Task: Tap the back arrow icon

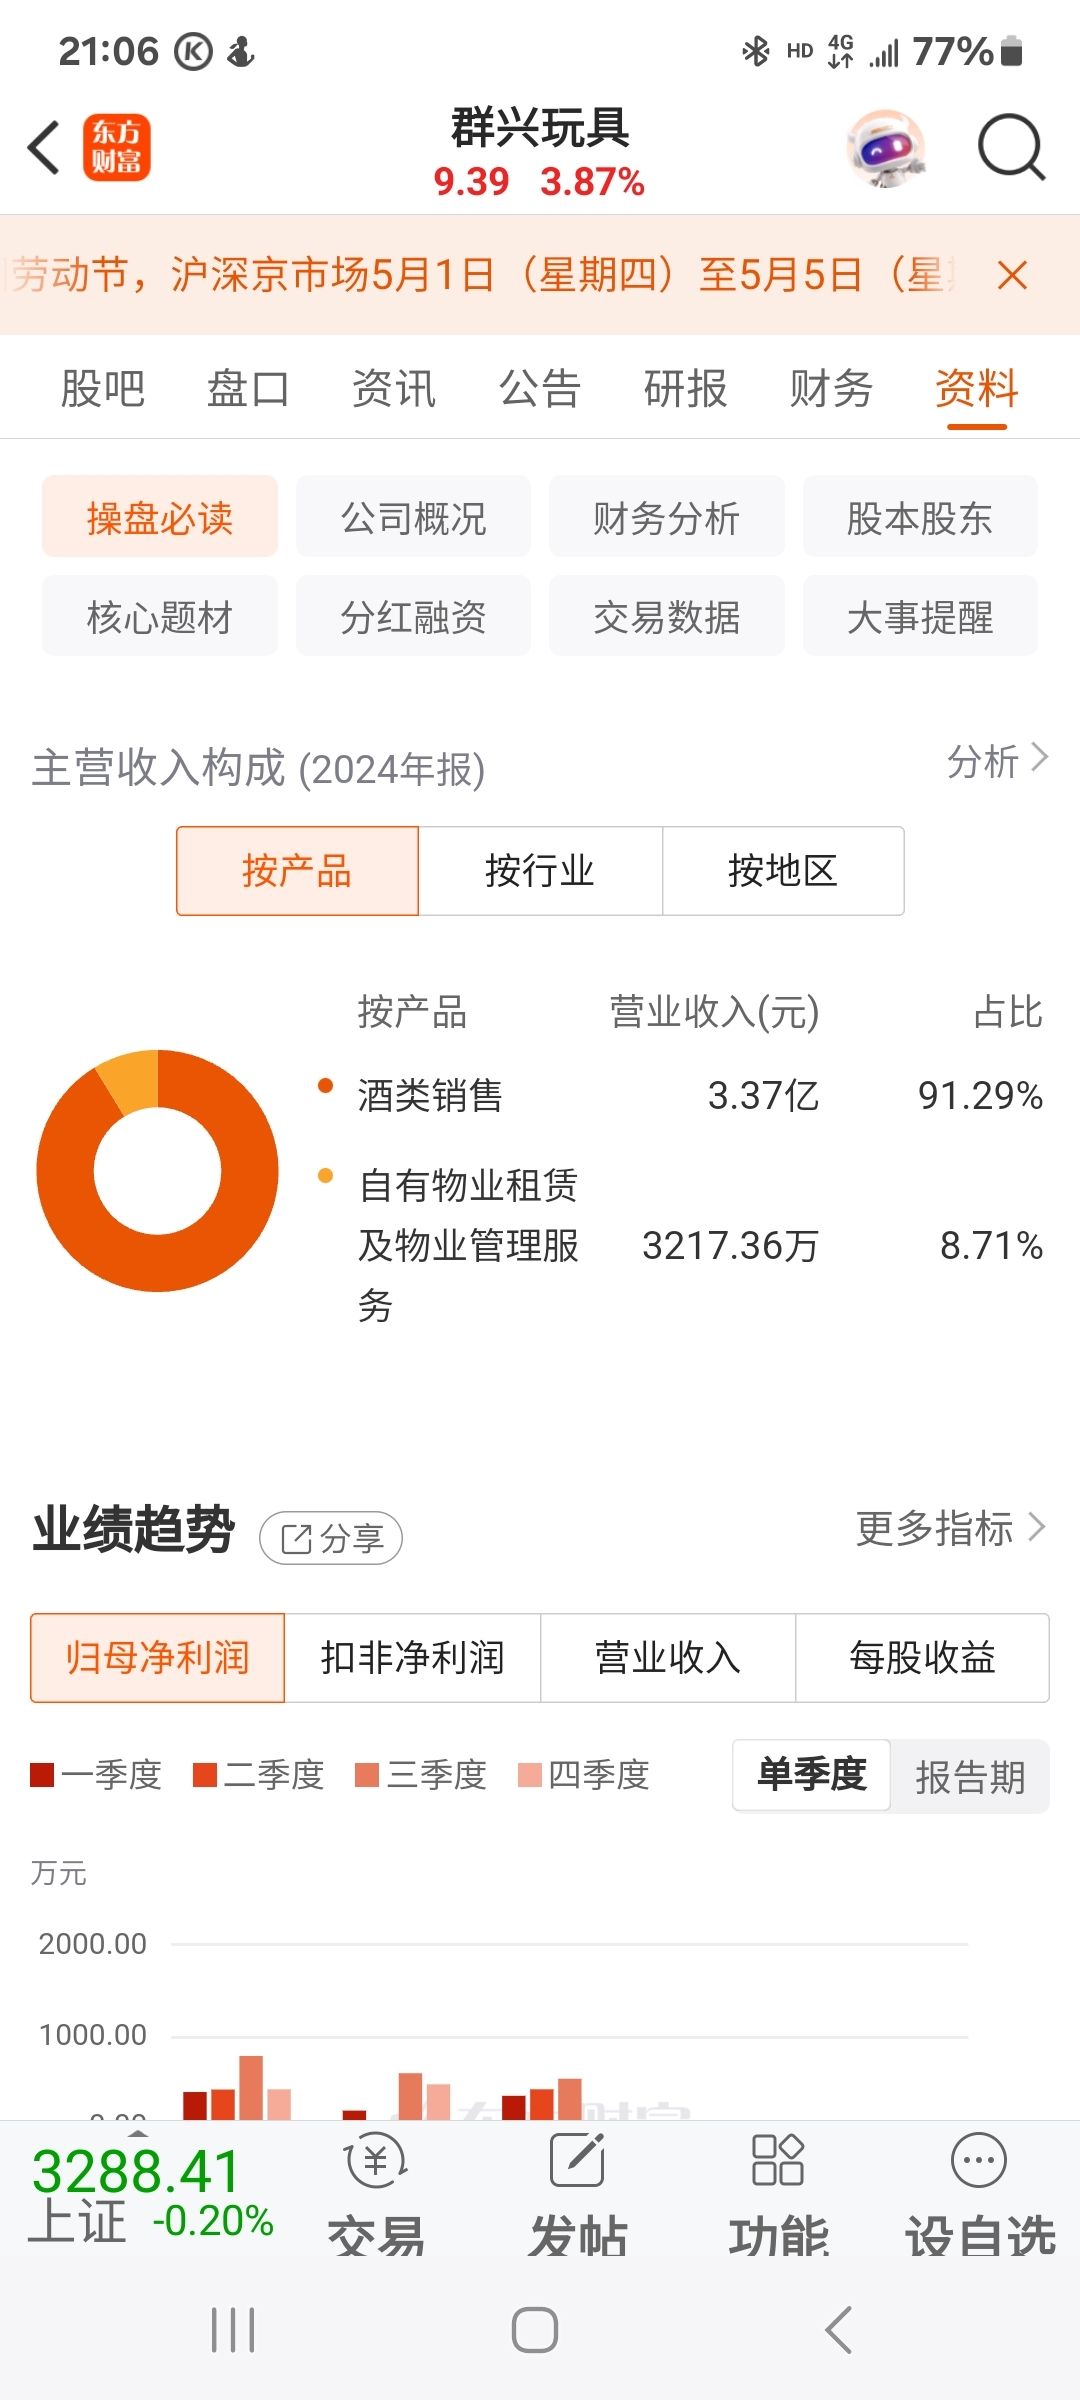Action: [x=44, y=148]
